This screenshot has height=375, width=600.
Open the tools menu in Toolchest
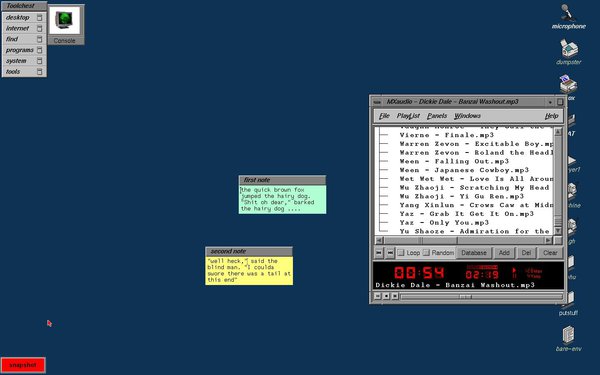pyautogui.click(x=24, y=72)
